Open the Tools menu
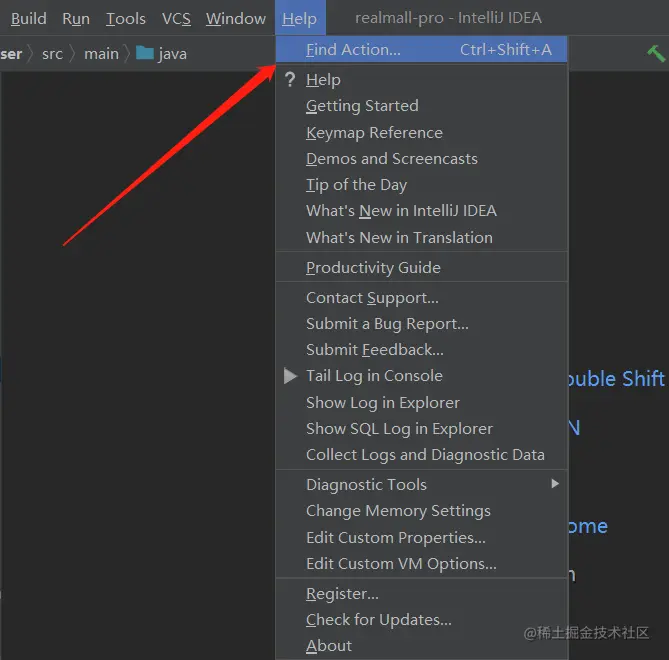This screenshot has width=669, height=660. click(126, 18)
